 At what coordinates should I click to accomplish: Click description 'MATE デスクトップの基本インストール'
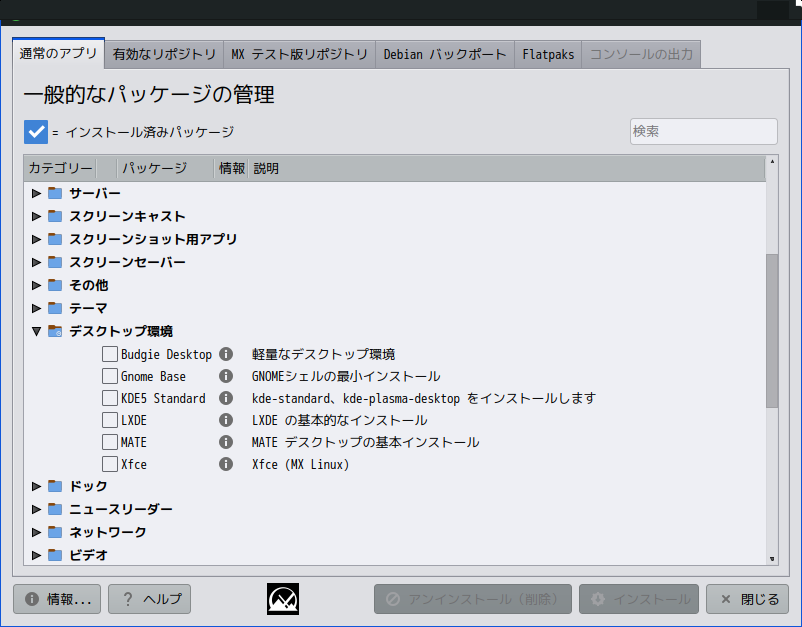point(365,442)
